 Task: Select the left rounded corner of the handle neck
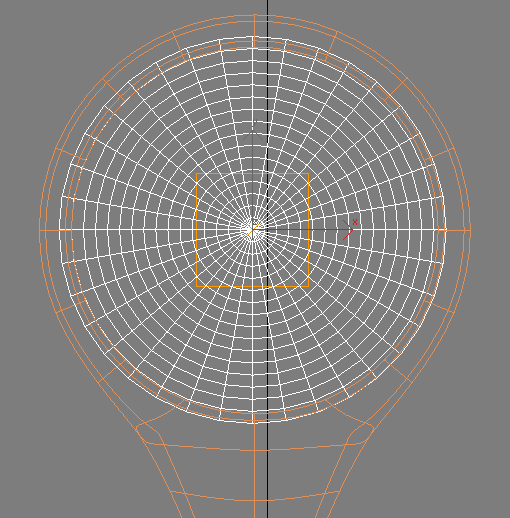(x=139, y=428)
